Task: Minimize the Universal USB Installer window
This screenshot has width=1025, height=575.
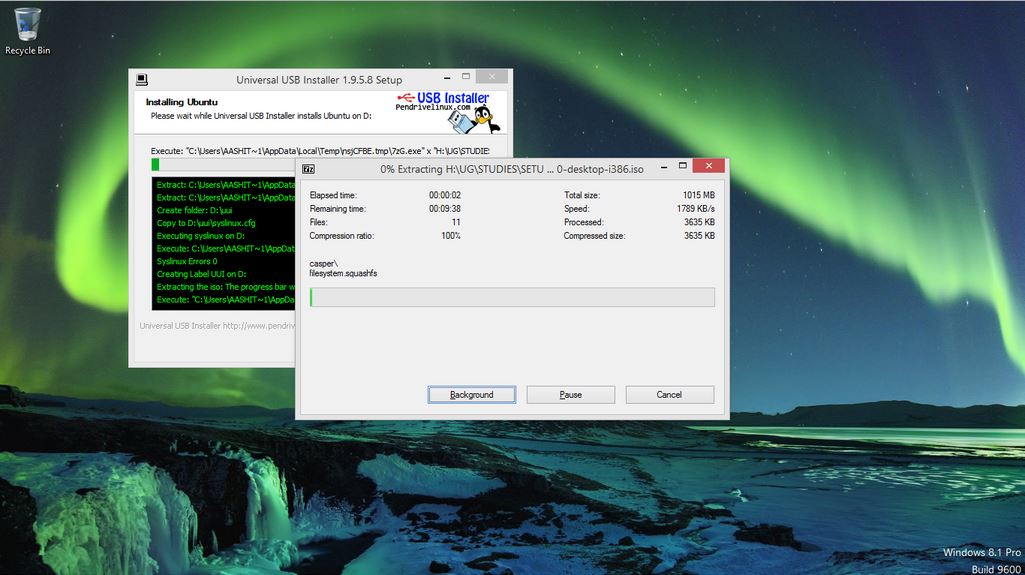Action: click(447, 78)
